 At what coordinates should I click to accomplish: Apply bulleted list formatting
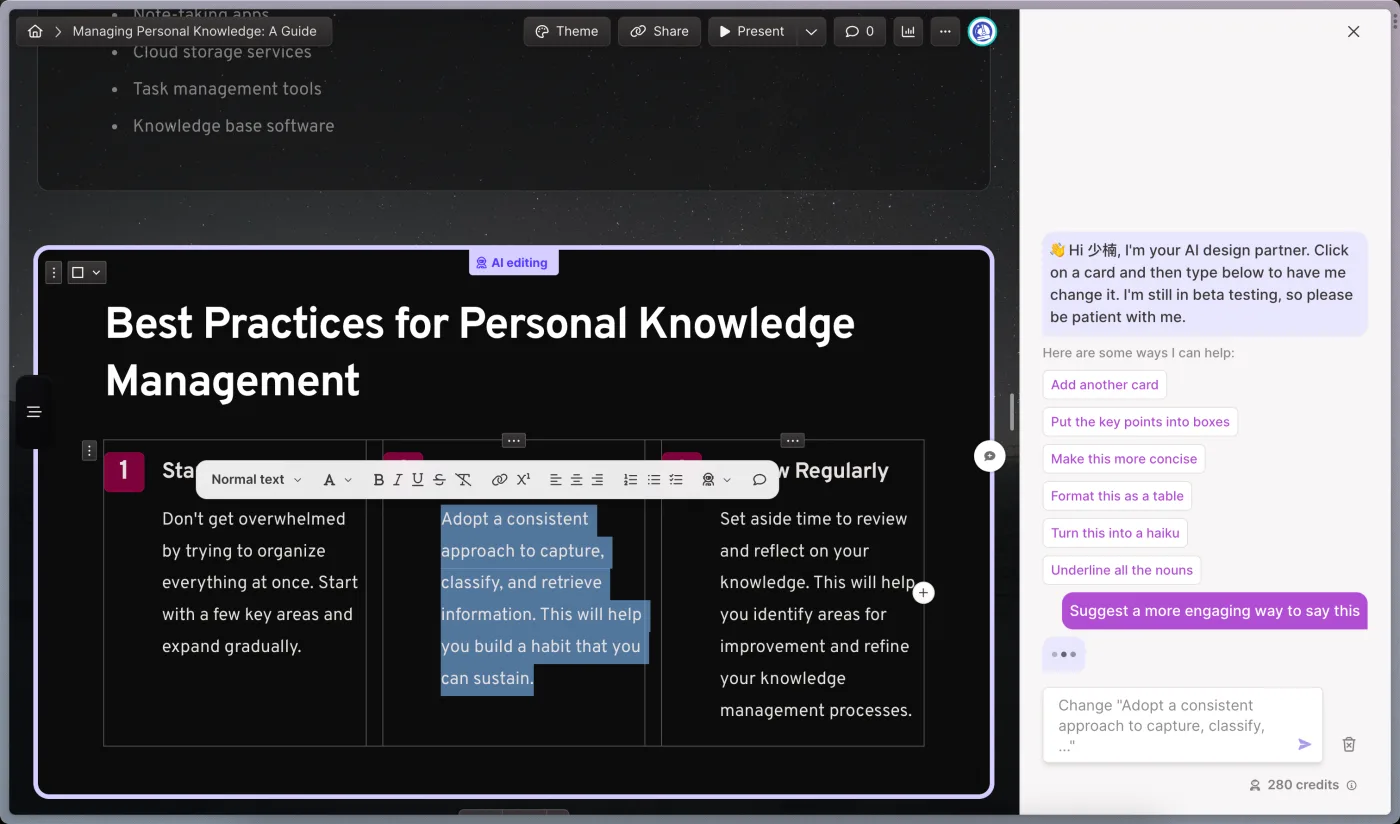pyautogui.click(x=653, y=480)
